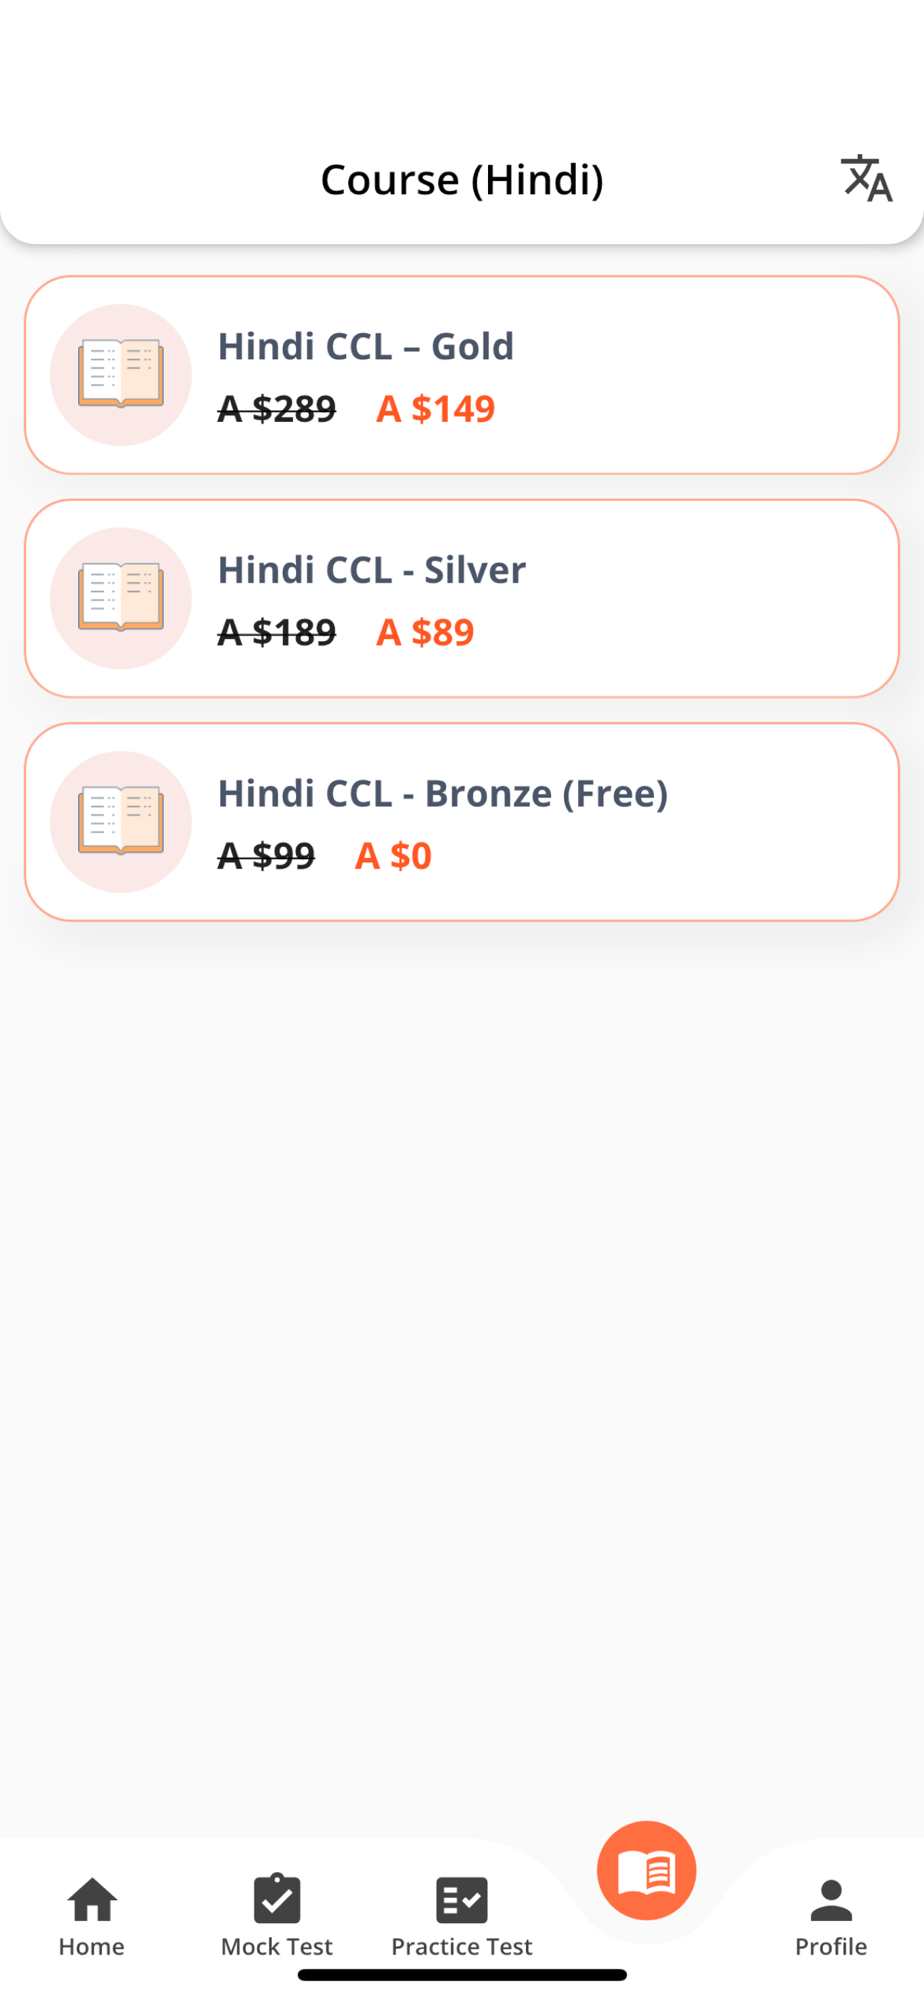Tap the orange Course book tab icon

(647, 1870)
